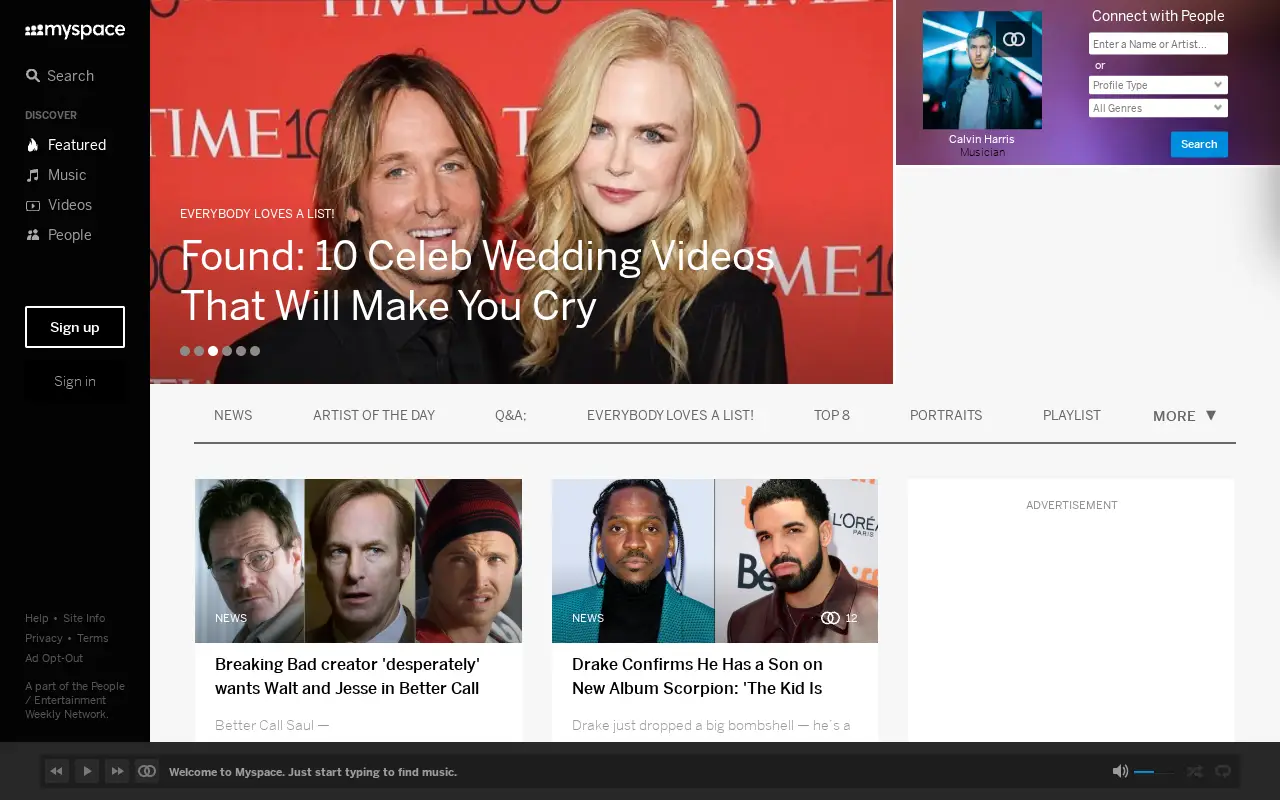The image size is (1280, 800).
Task: Select the EVERYBODY LOVES A LIST! tab in the category bar
Action: tap(670, 415)
